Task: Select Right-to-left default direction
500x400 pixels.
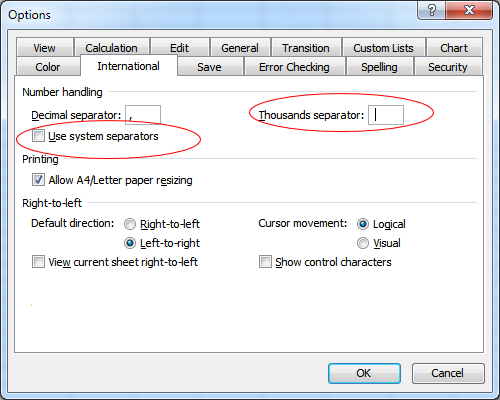Action: click(130, 224)
